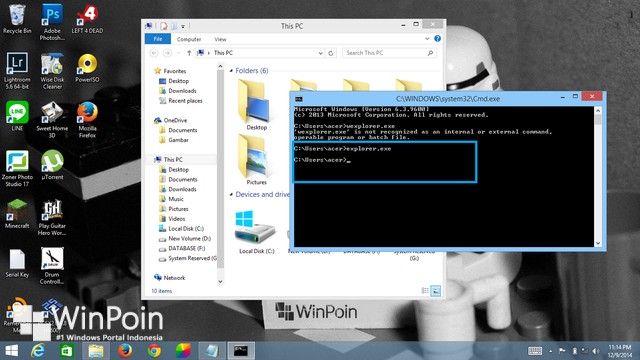Open Play Guitar Hero desktop shortcut
The width and height of the screenshot is (640, 360).
pos(52,217)
